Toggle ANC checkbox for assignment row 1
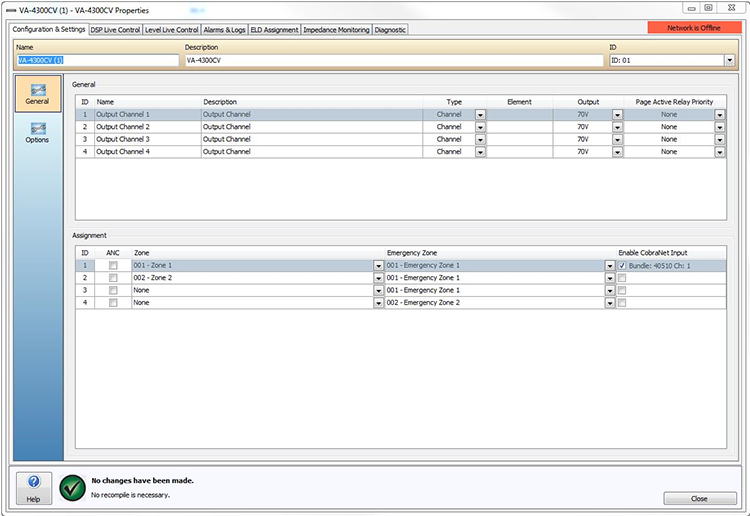 pos(113,265)
